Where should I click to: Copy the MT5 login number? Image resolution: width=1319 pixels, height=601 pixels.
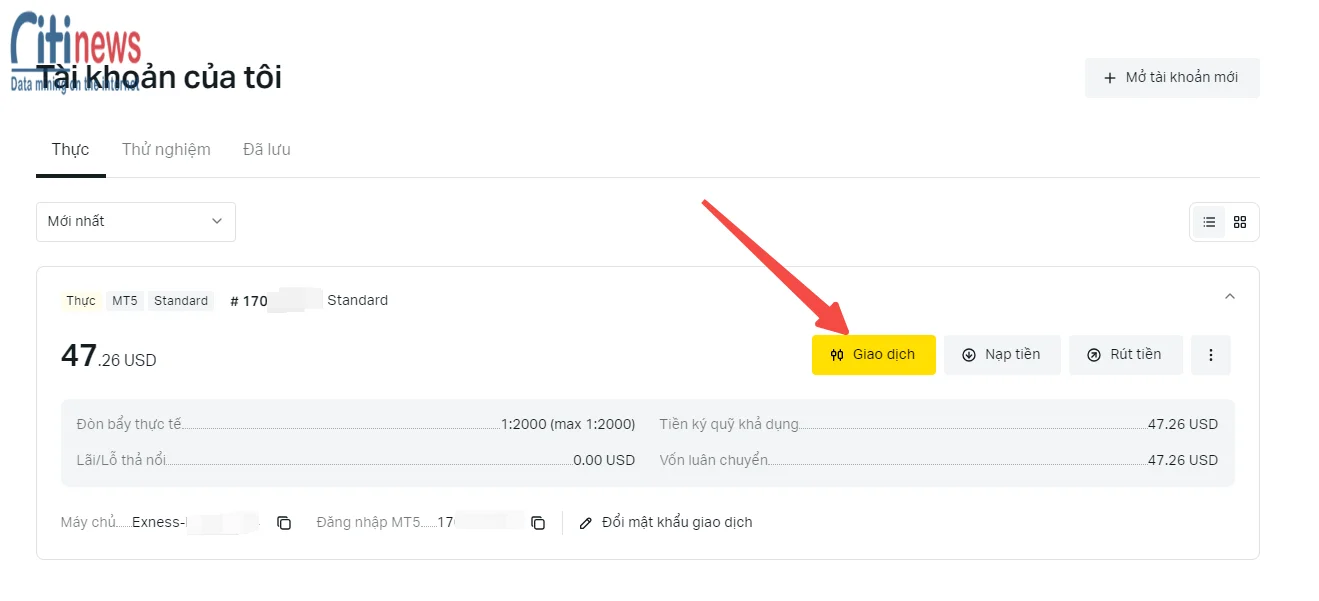[538, 523]
